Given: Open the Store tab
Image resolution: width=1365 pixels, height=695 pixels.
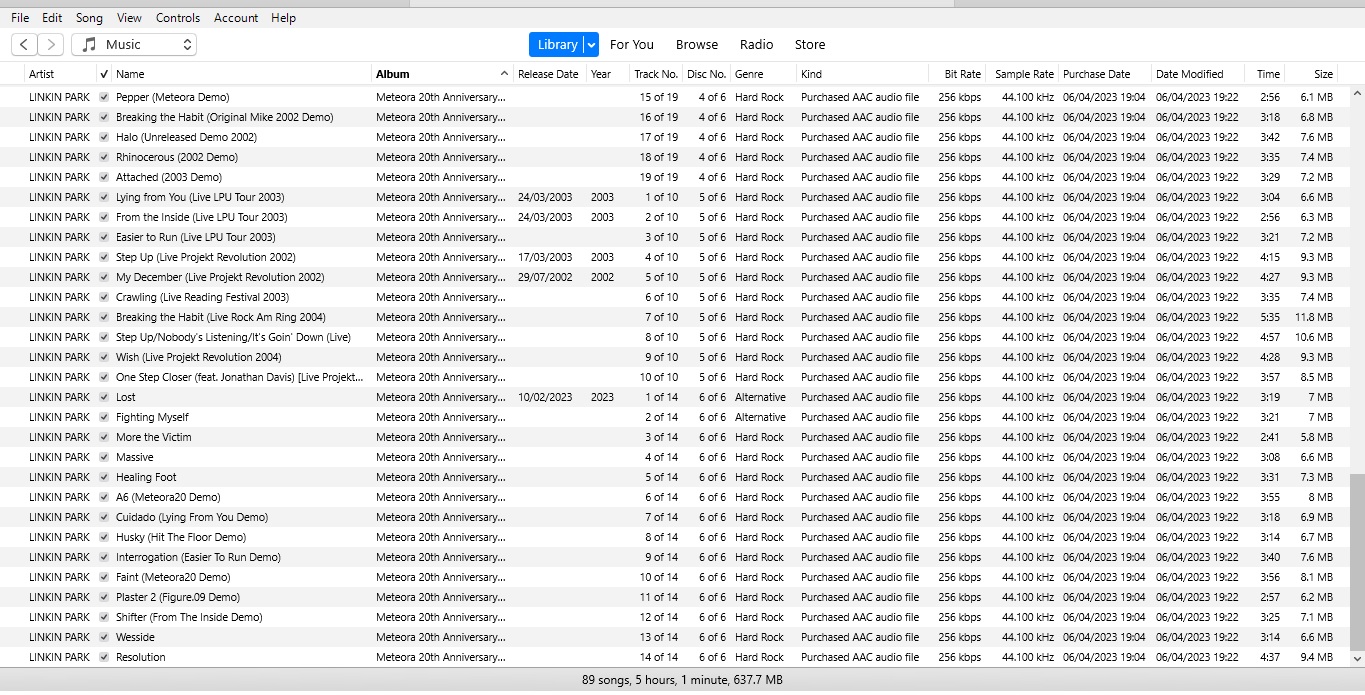Looking at the screenshot, I should (x=810, y=44).
